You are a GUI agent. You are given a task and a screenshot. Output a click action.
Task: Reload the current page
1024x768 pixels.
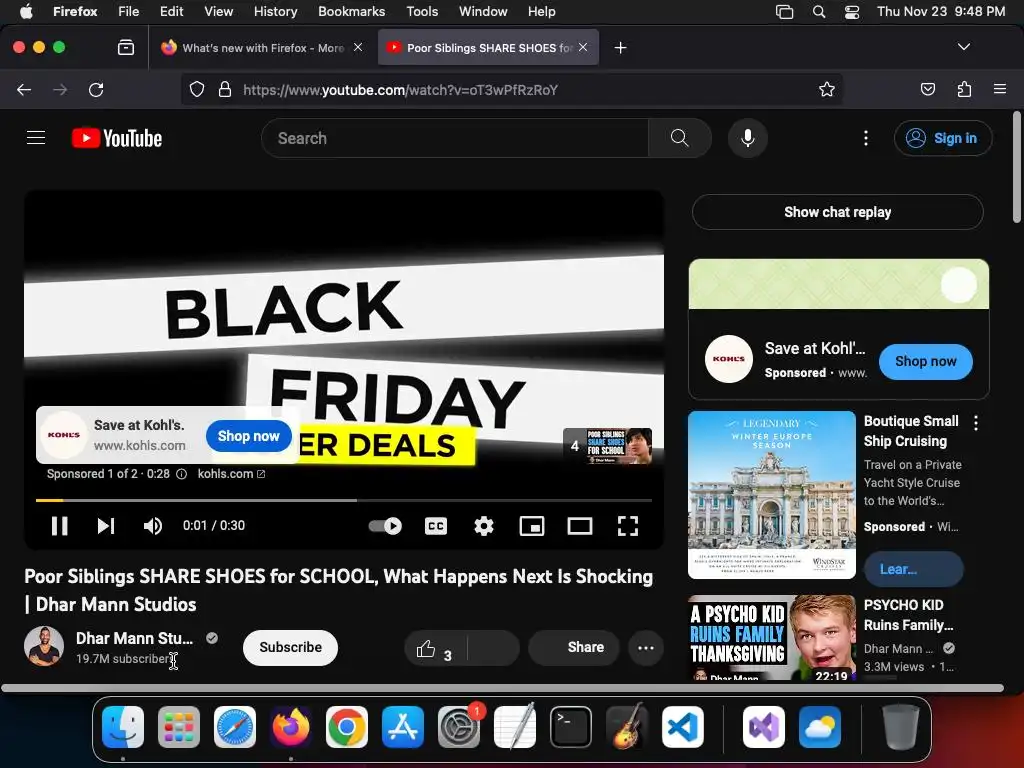96,89
